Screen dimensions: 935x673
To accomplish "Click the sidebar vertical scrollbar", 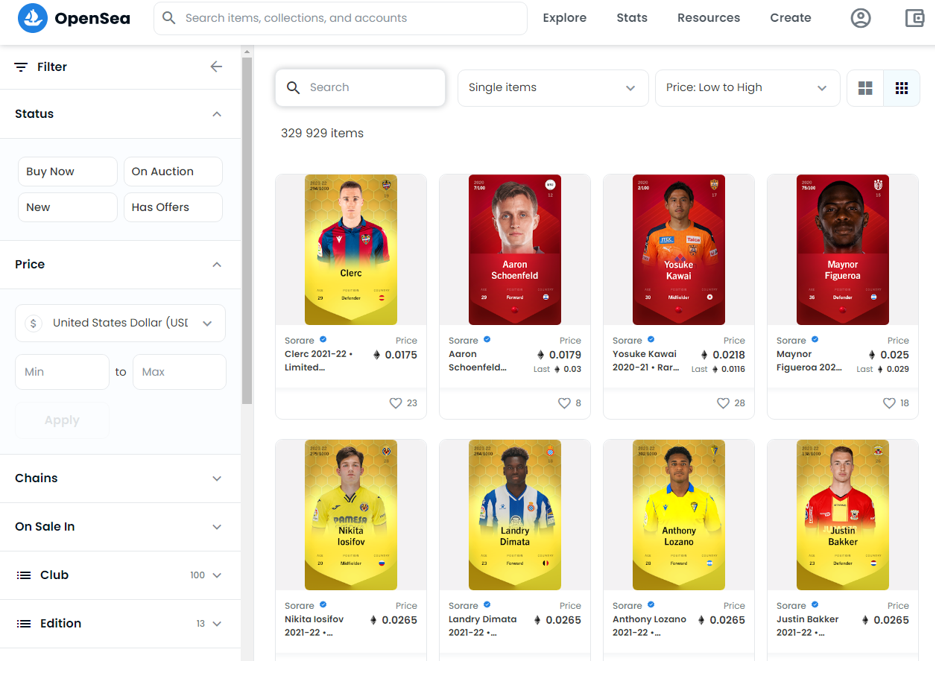I will [x=247, y=229].
